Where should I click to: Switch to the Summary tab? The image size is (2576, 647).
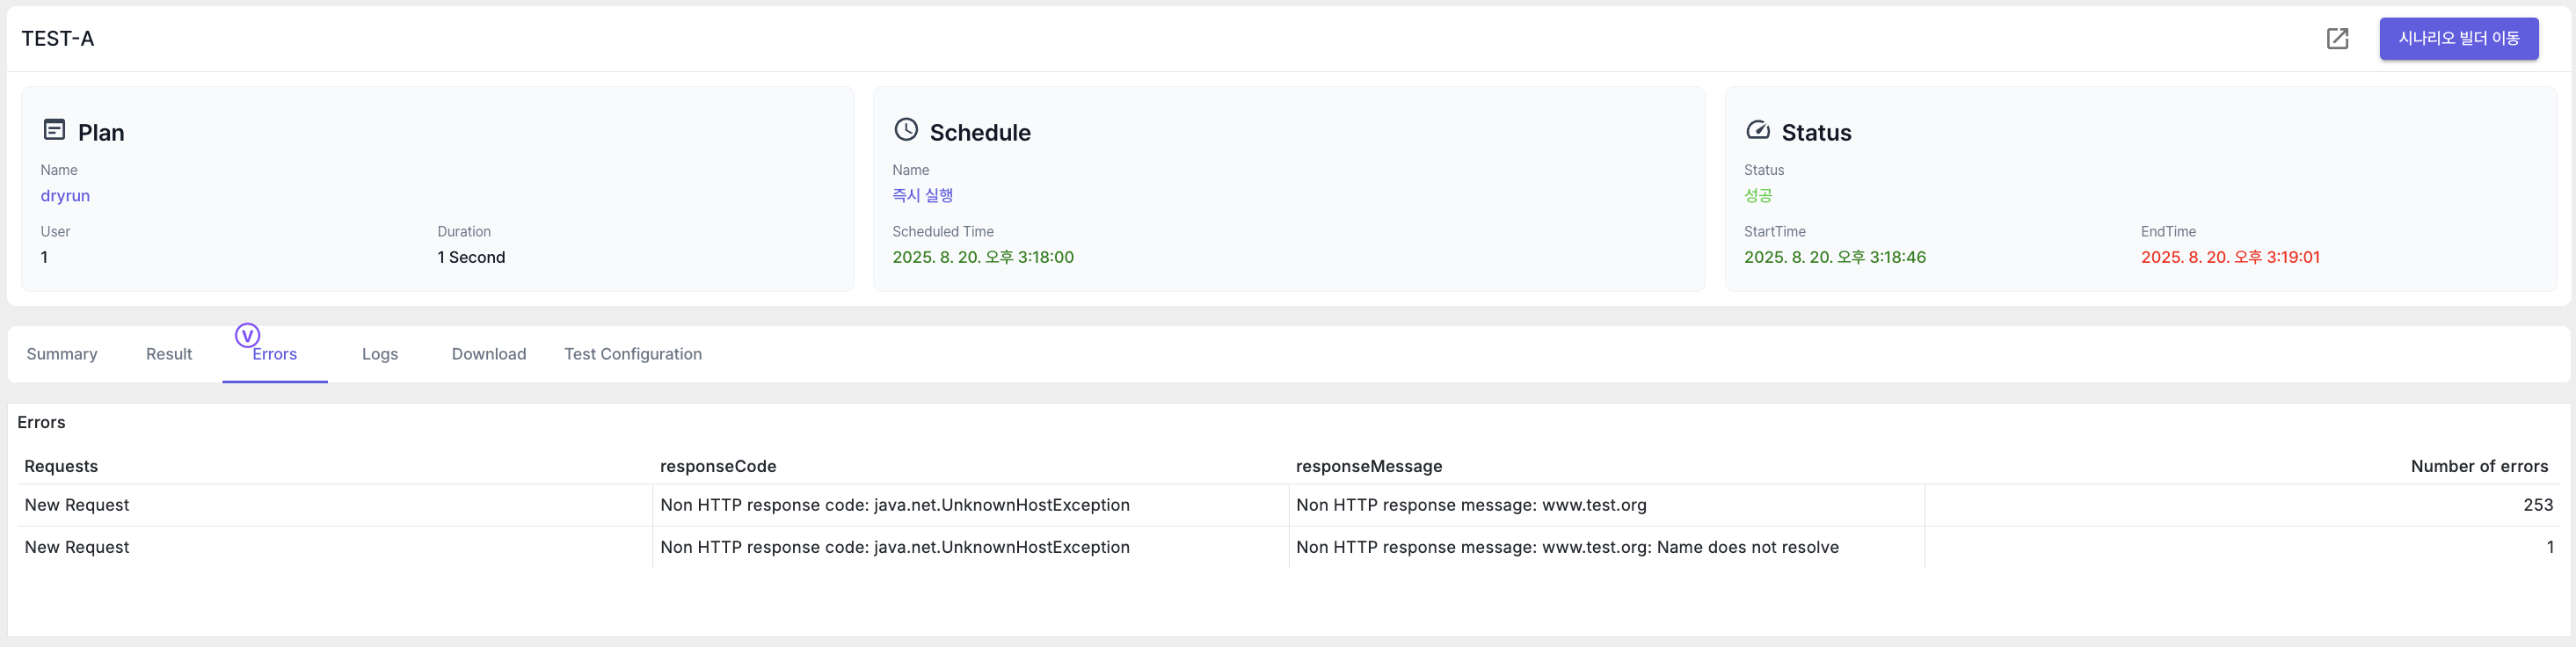pos(62,354)
